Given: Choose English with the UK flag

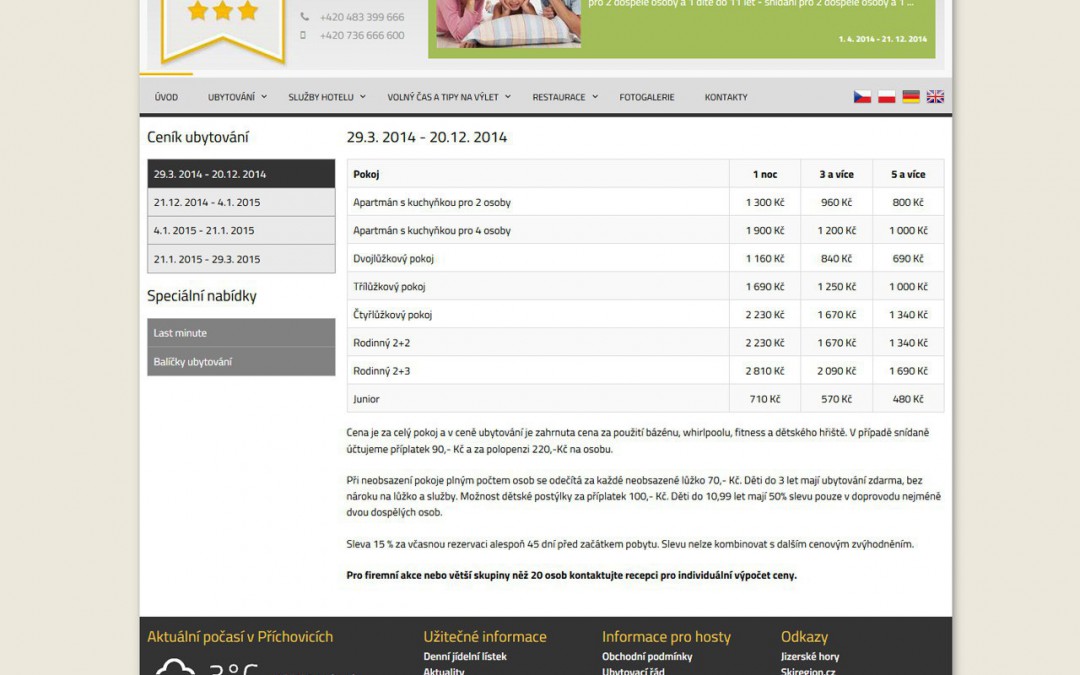Looking at the screenshot, I should [x=935, y=97].
